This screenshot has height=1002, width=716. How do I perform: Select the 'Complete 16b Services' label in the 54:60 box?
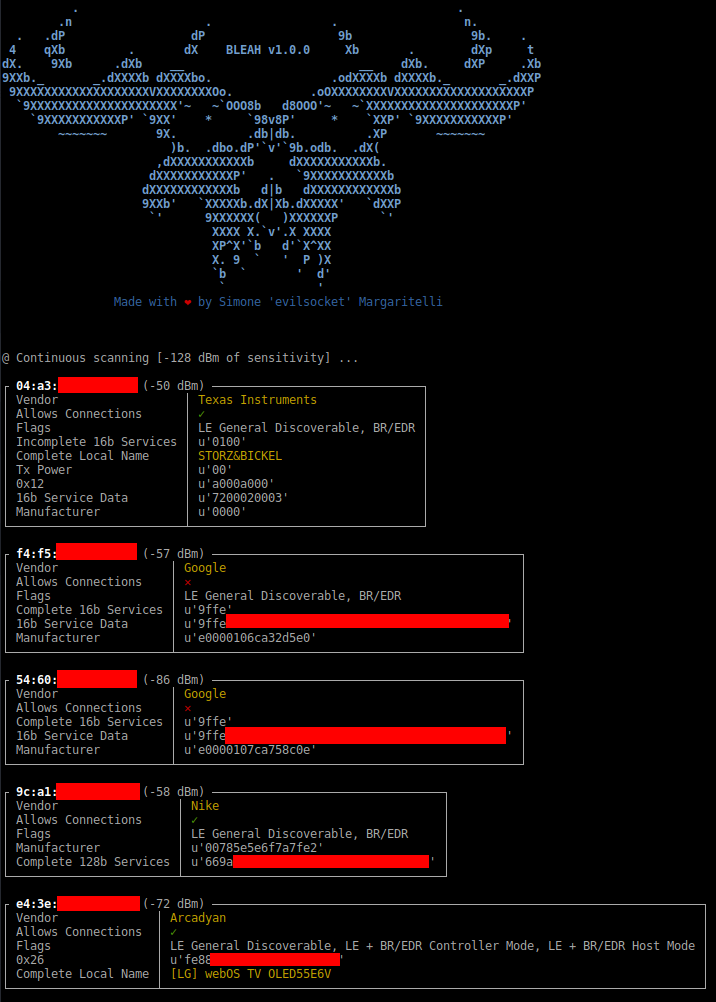pyautogui.click(x=90, y=722)
